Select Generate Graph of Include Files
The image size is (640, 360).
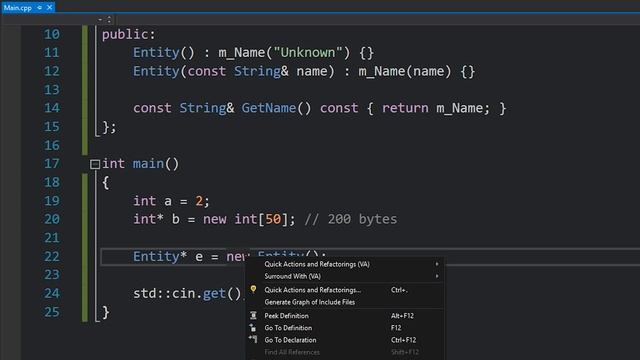tap(345, 302)
